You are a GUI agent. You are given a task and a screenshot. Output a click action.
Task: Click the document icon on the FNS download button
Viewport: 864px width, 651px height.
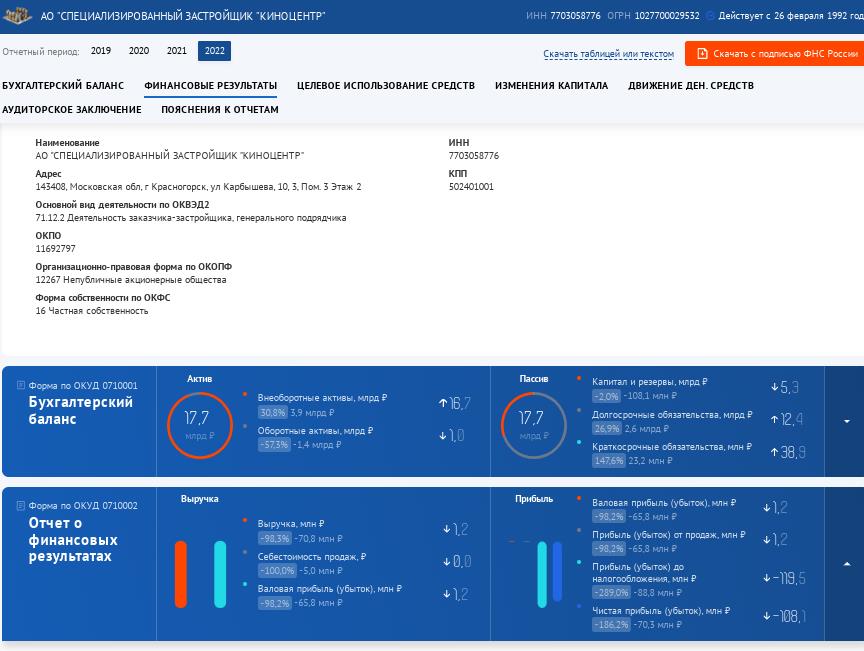point(702,53)
